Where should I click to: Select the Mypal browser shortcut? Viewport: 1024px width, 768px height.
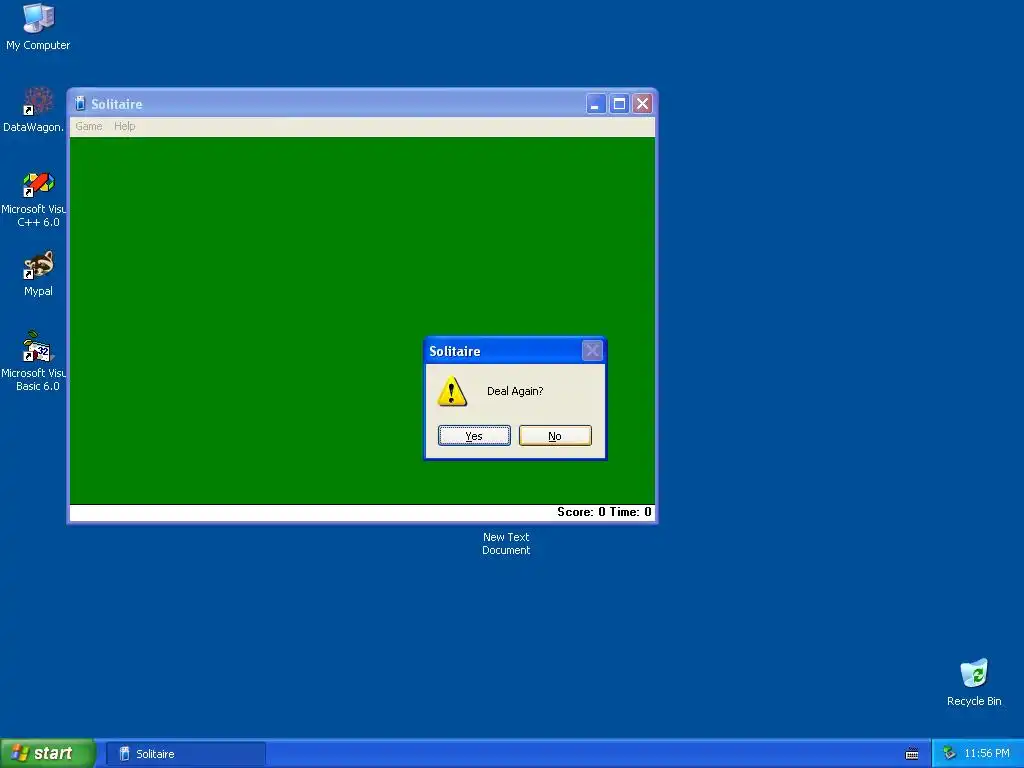(38, 274)
